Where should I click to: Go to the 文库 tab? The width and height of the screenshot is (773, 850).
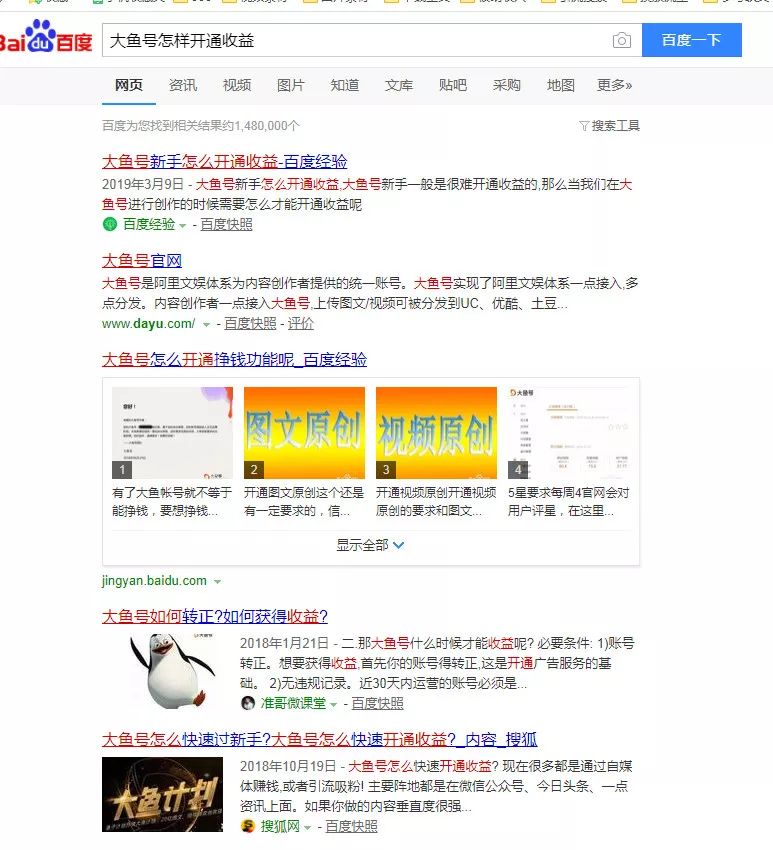pos(398,85)
